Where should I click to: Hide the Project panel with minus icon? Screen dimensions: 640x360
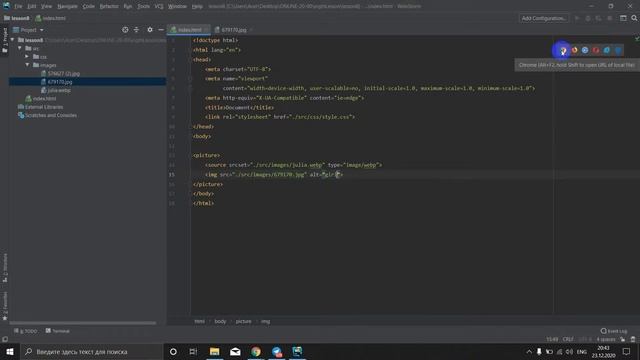[161, 30]
